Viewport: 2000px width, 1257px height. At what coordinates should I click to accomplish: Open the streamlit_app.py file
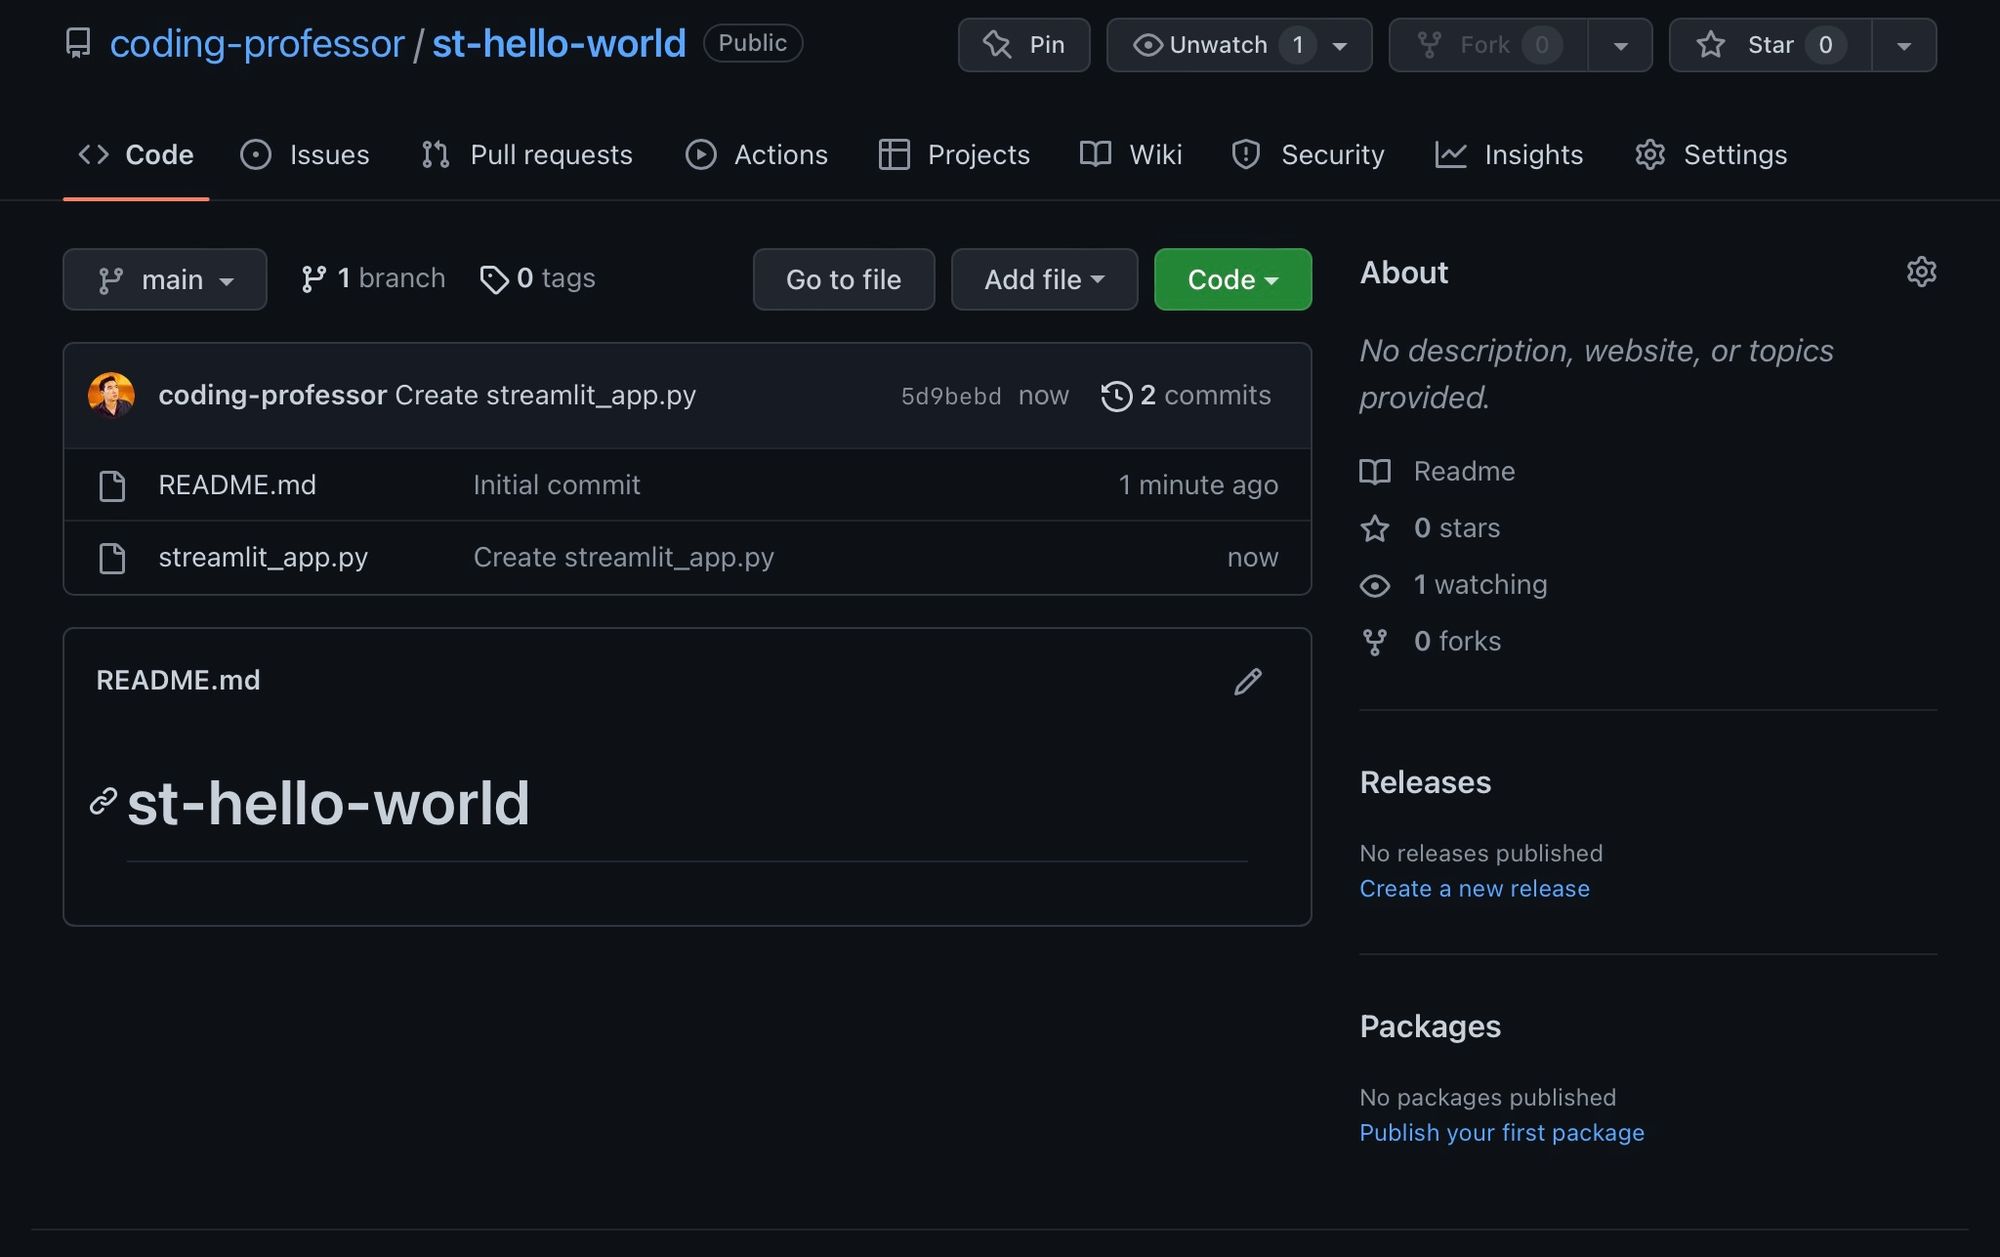pos(263,557)
